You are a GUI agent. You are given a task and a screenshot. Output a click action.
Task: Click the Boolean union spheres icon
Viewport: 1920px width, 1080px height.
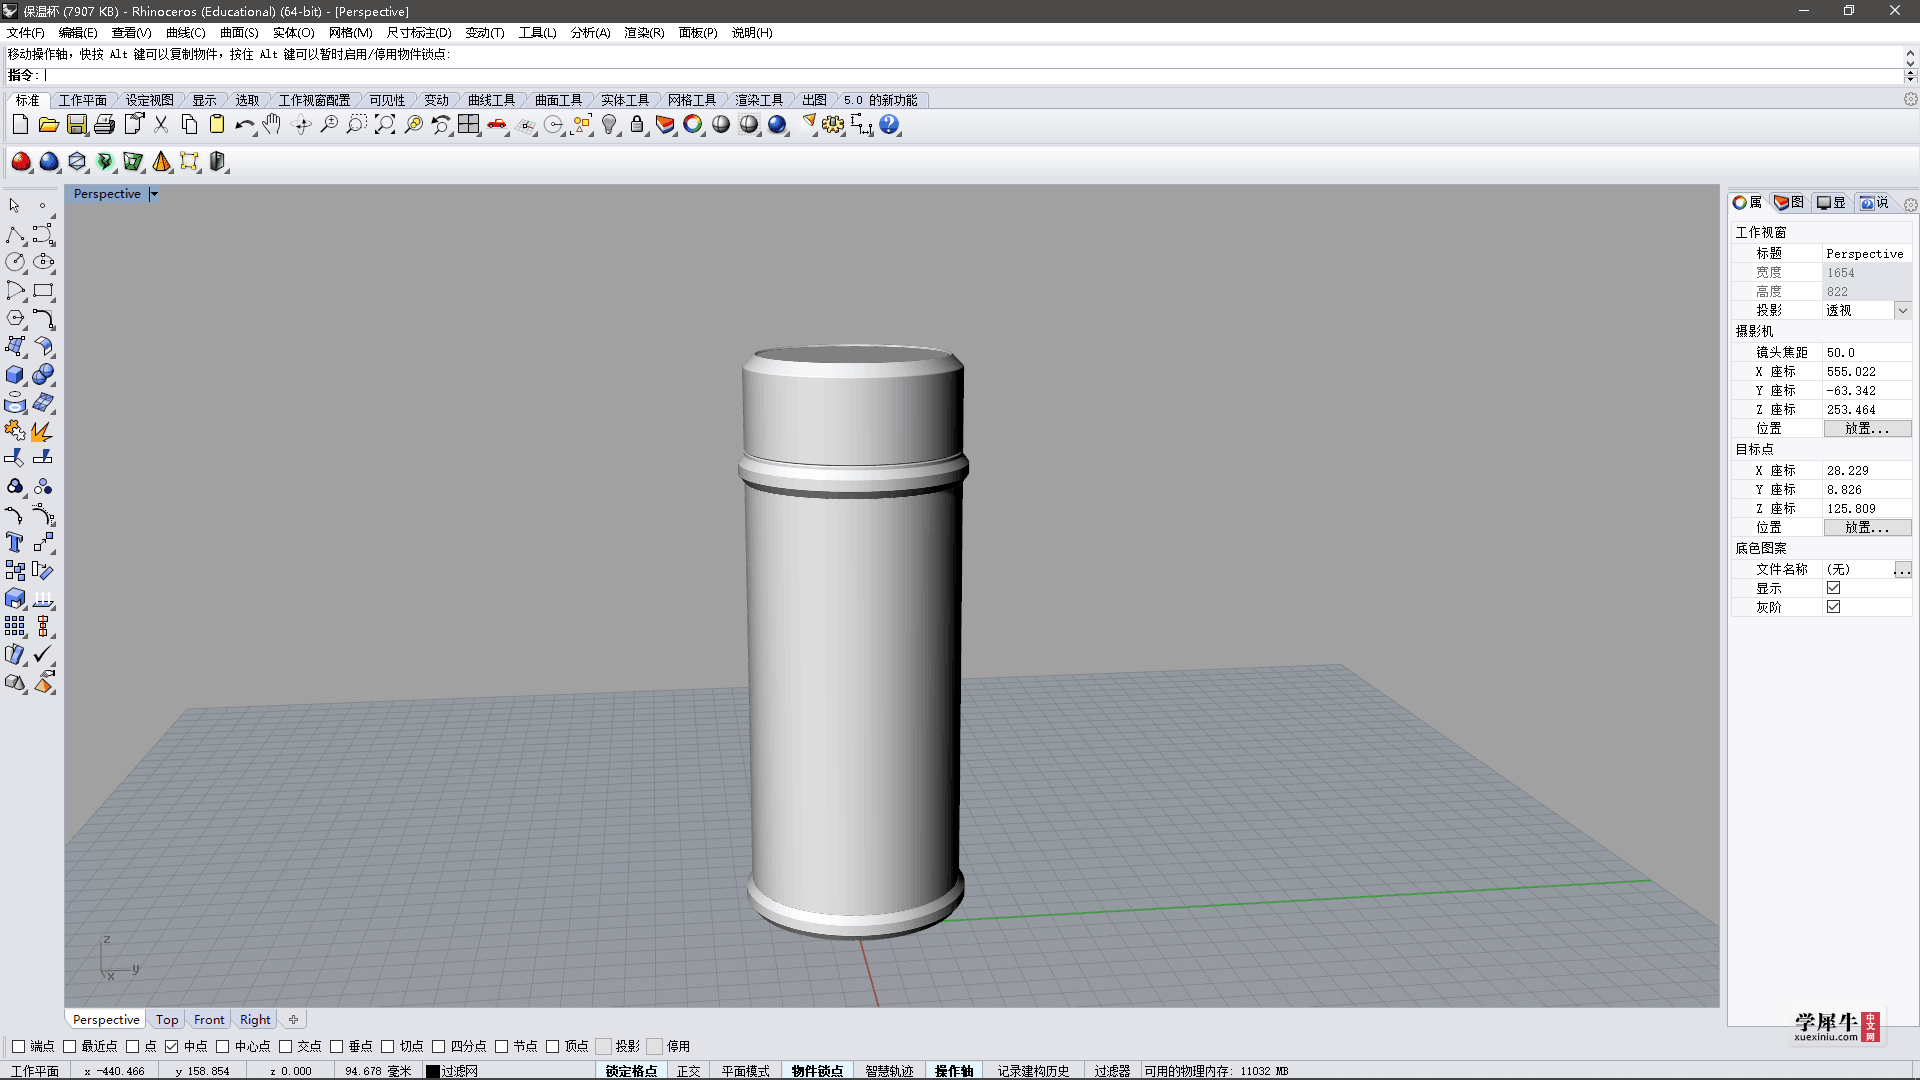pos(43,375)
